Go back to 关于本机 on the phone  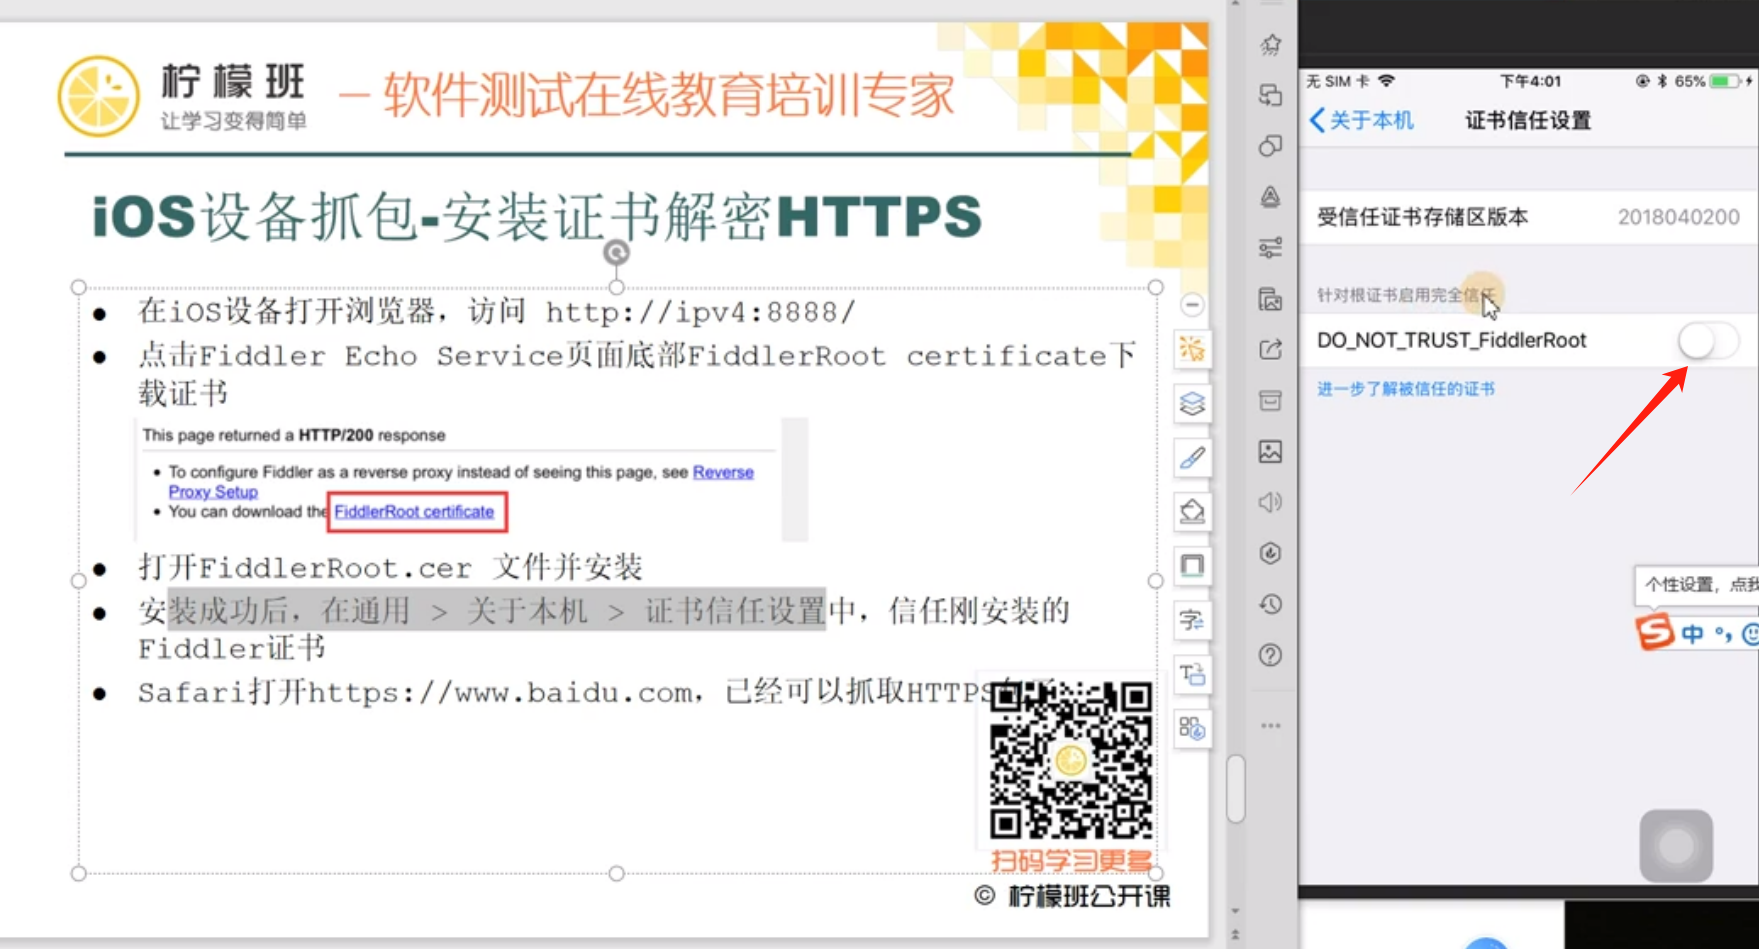pos(1361,121)
